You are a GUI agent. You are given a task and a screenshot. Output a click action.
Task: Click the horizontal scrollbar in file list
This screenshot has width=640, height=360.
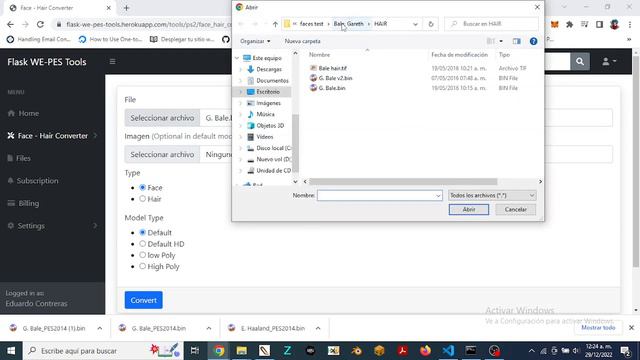coord(403,182)
